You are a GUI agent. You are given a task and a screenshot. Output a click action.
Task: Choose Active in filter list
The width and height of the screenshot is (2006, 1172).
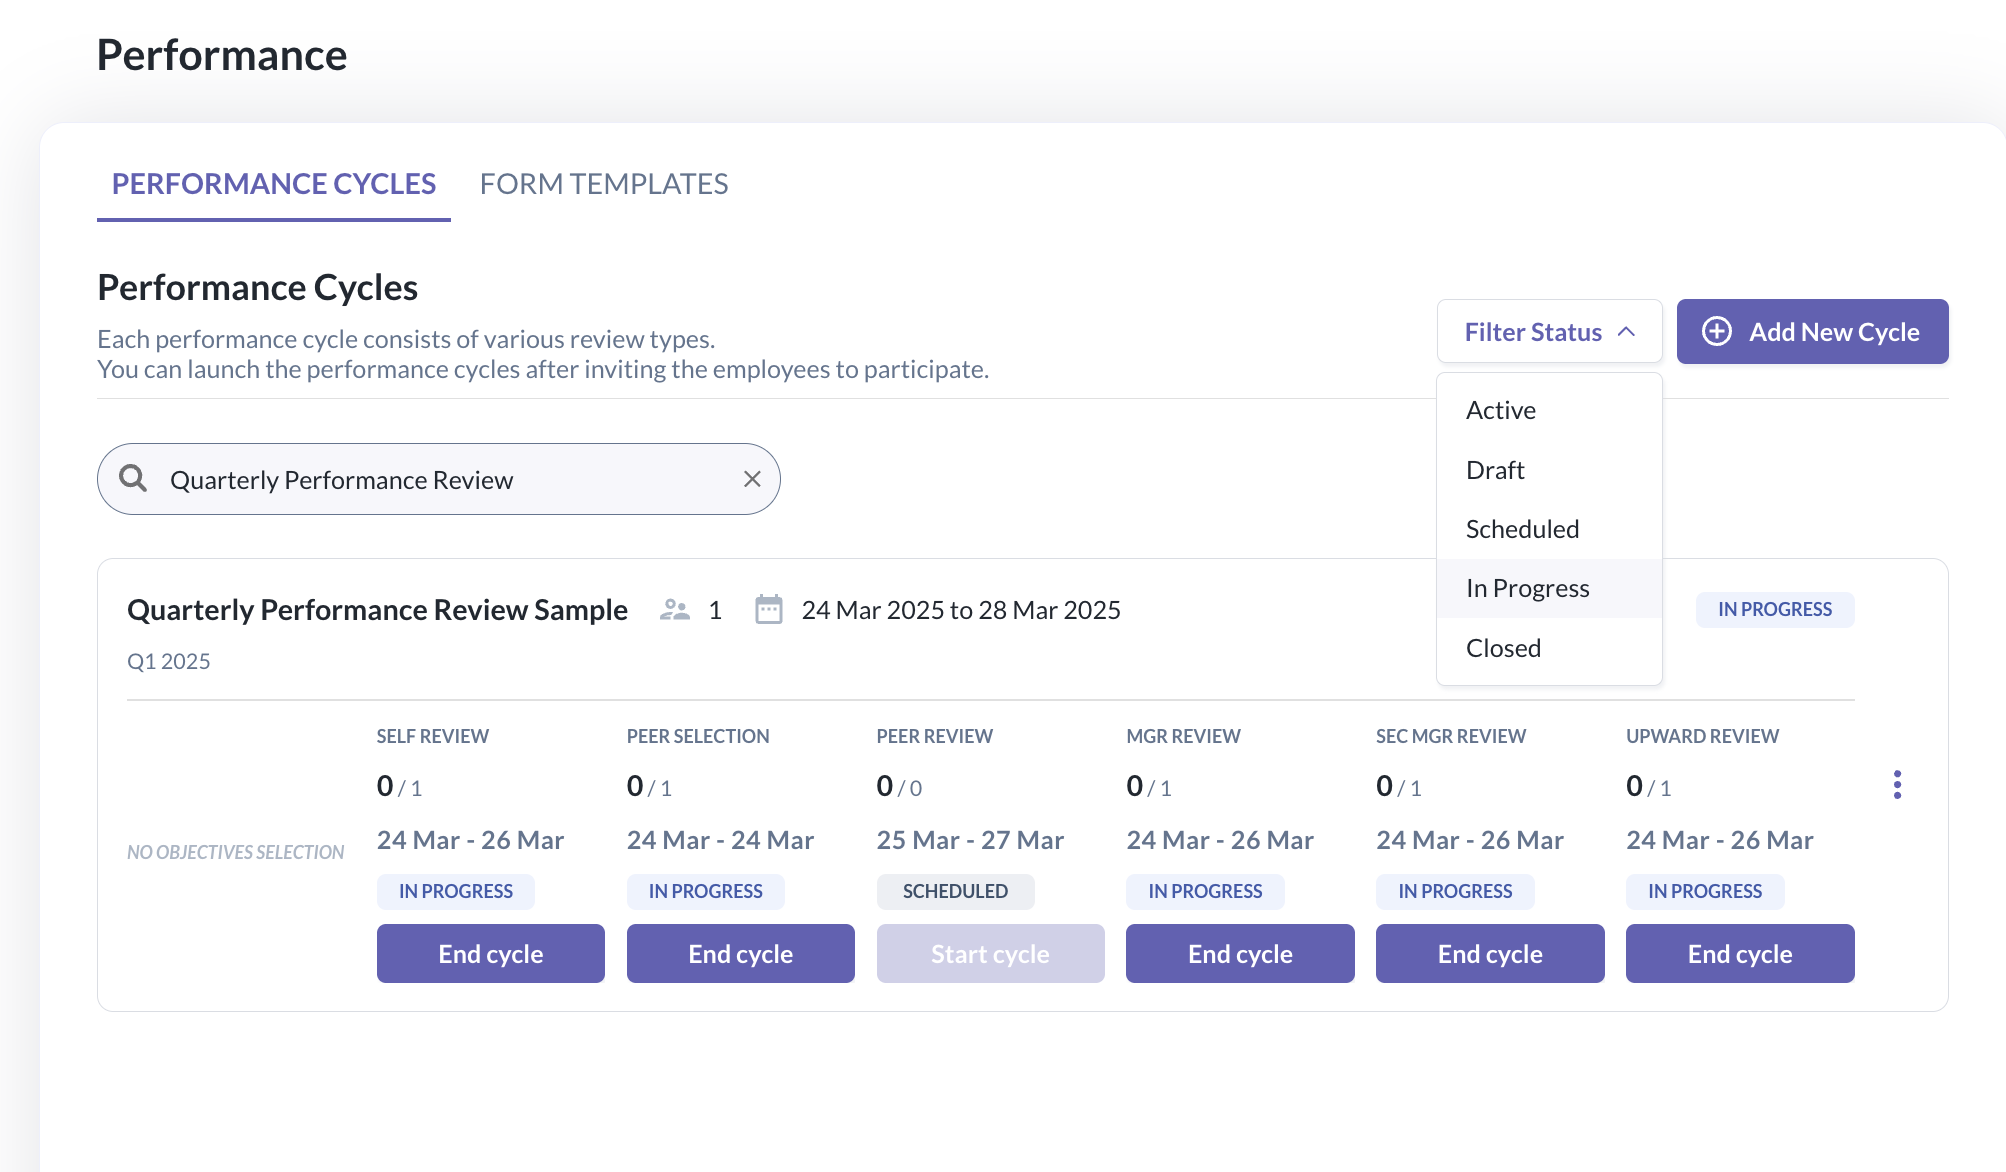coord(1500,410)
